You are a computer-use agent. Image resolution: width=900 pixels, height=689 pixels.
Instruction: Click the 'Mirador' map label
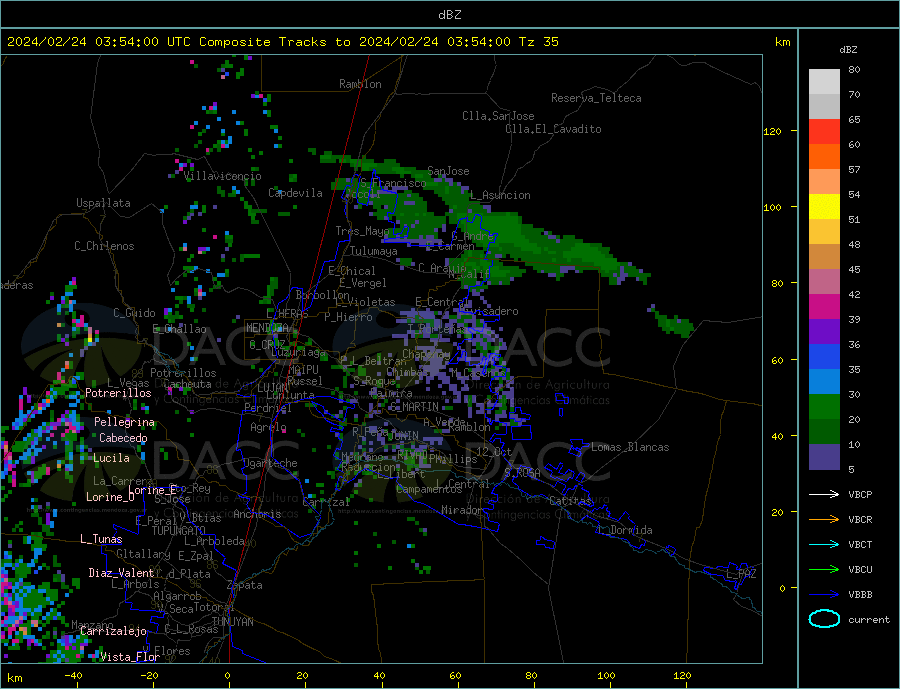[463, 510]
